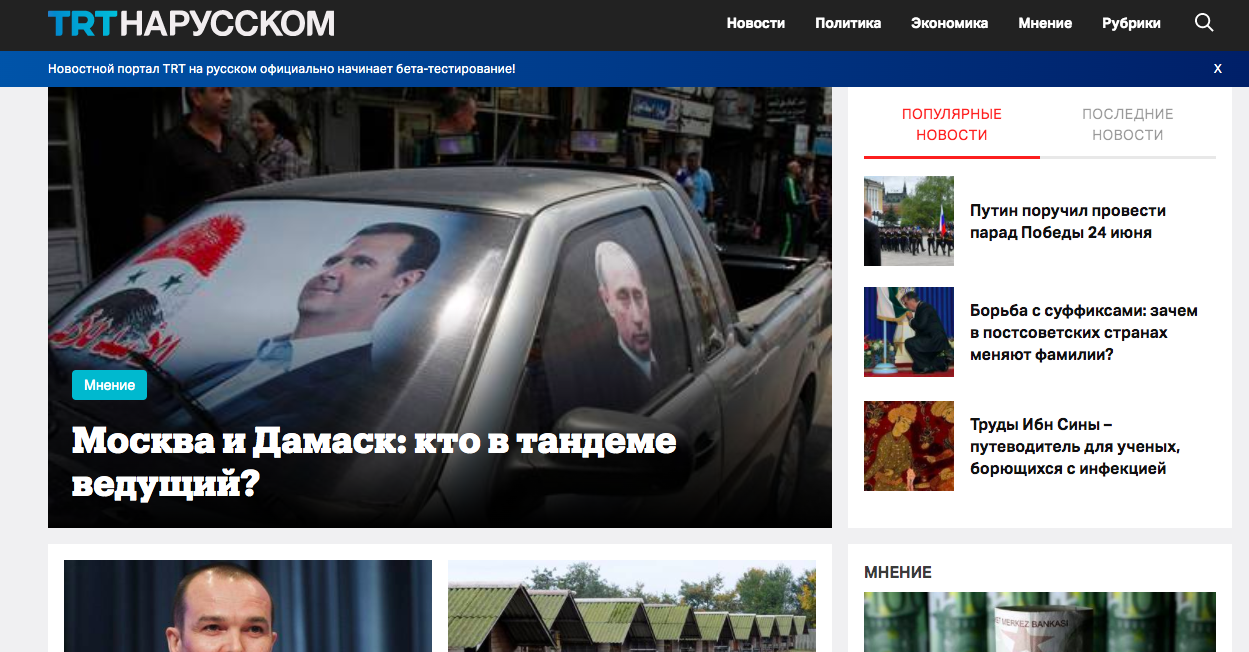The width and height of the screenshot is (1249, 652).
Task: Switch to the Популярные новости tab
Action: click(x=951, y=125)
